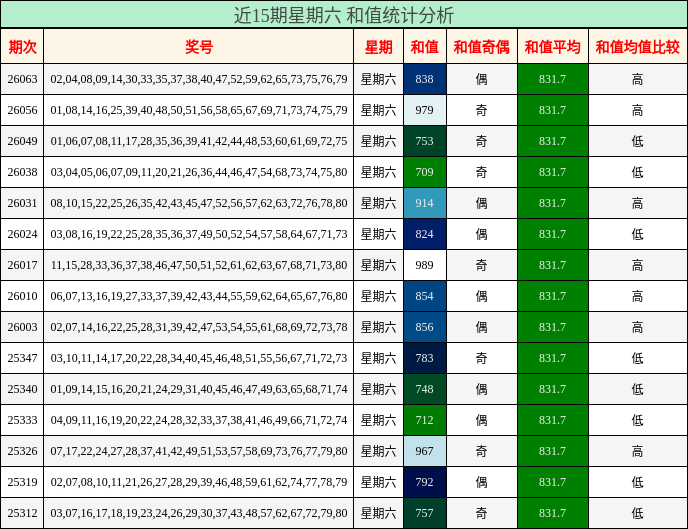Click the sum value 753 cell

pos(425,141)
